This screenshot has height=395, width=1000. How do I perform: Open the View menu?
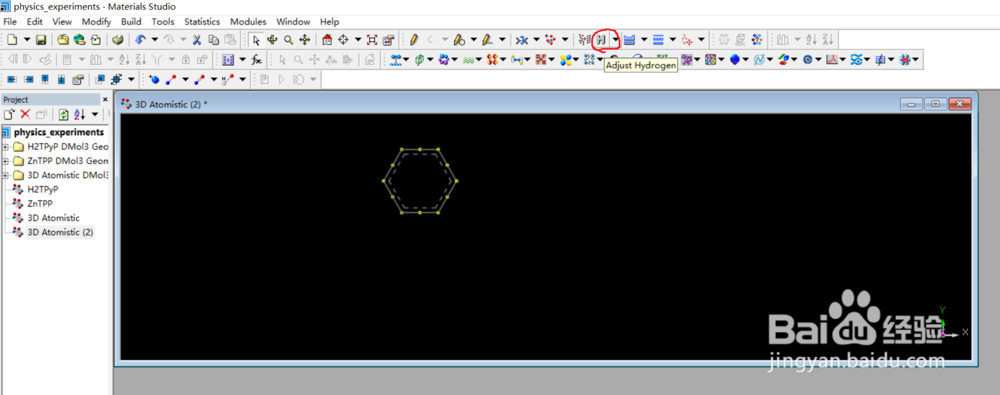tap(62, 22)
